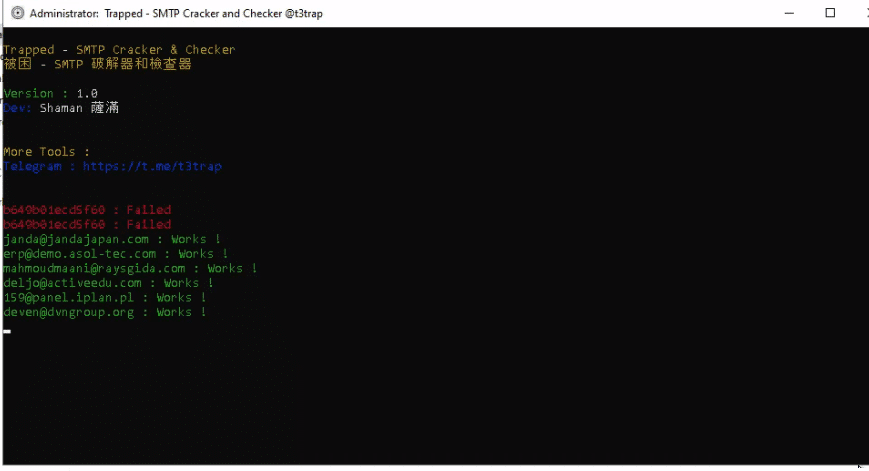Click the Telegram link https://t.me/t3trap
Viewport: 869px width, 471px height.
pyautogui.click(x=152, y=166)
